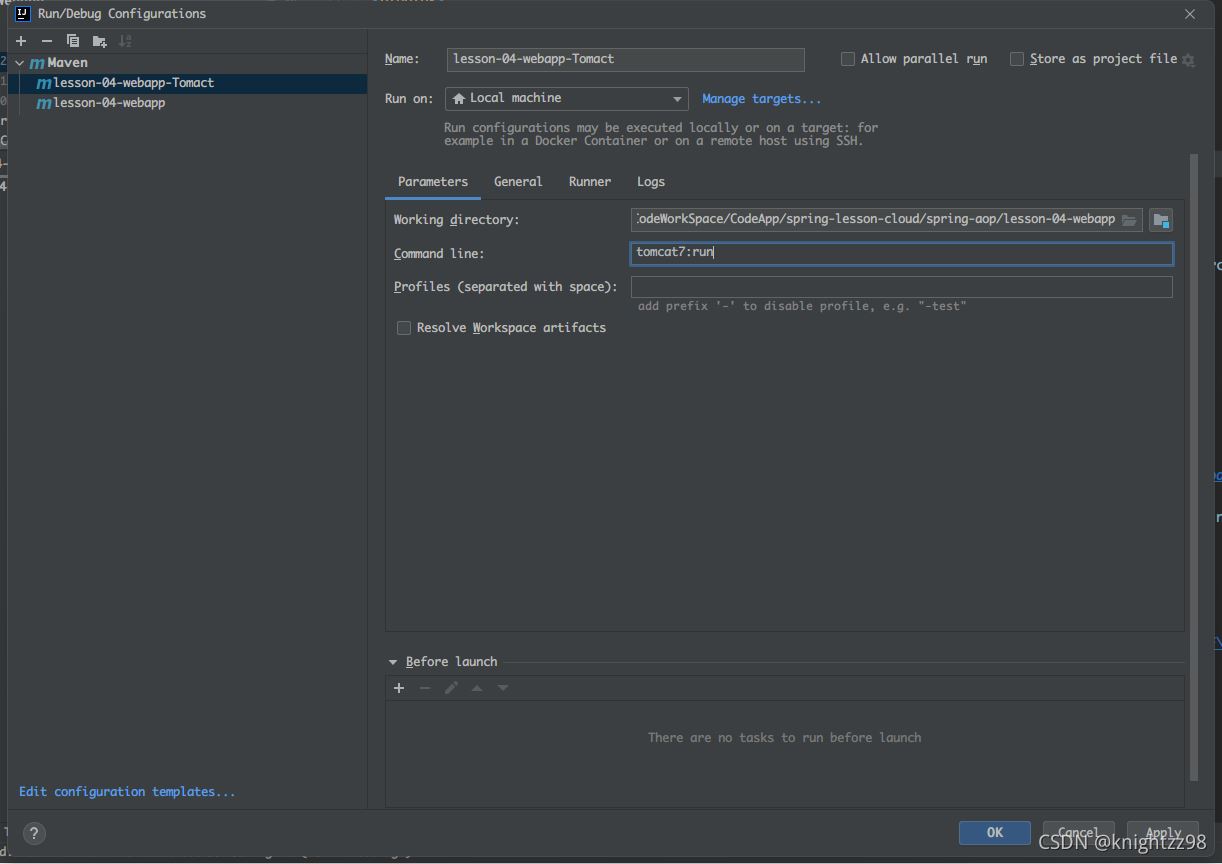Open Edit configuration templates link
This screenshot has height=864, width=1222.
(x=127, y=792)
